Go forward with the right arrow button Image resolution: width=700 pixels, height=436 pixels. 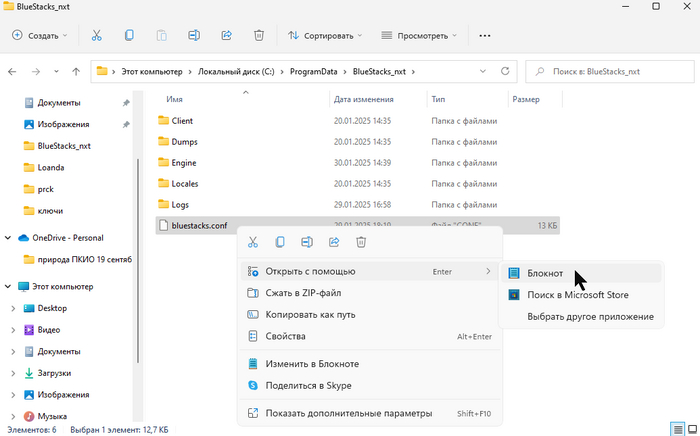(36, 71)
